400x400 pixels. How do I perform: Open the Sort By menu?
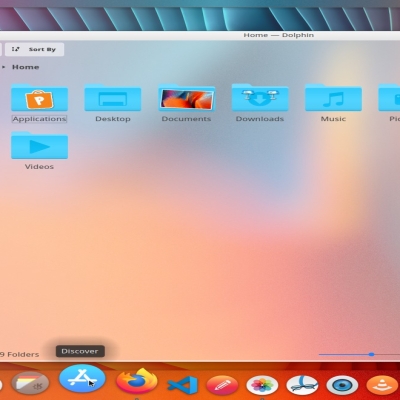click(34, 49)
